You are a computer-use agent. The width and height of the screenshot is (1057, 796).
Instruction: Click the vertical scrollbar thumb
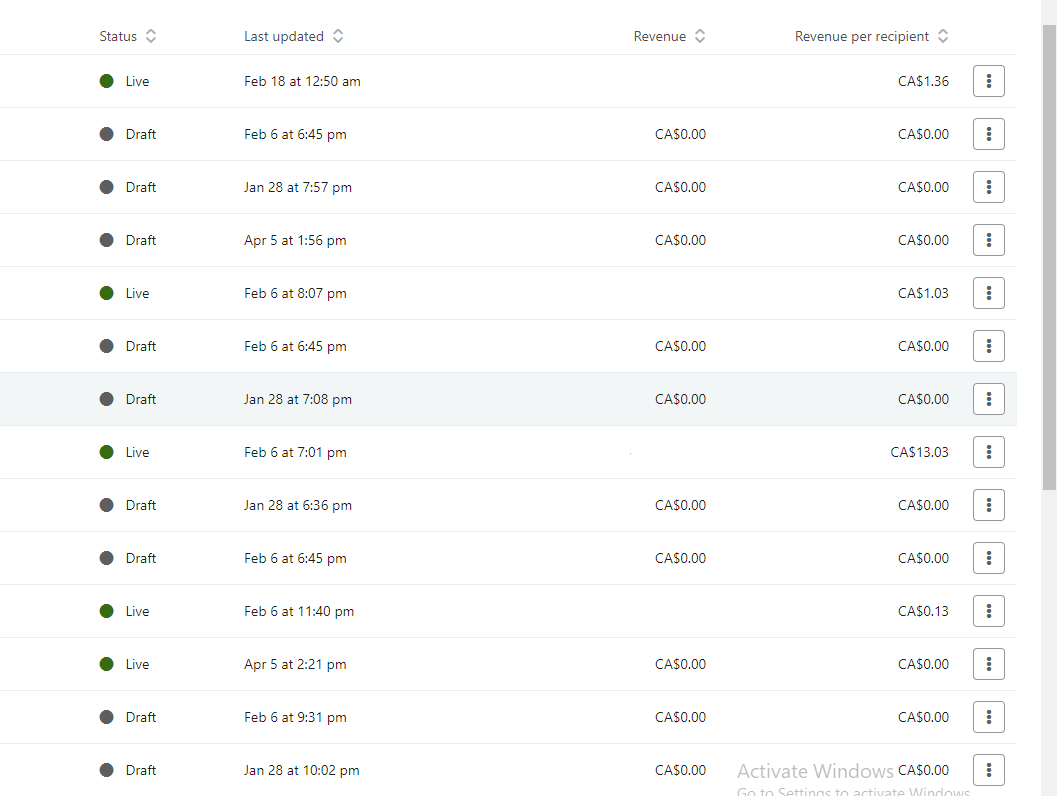1049,257
